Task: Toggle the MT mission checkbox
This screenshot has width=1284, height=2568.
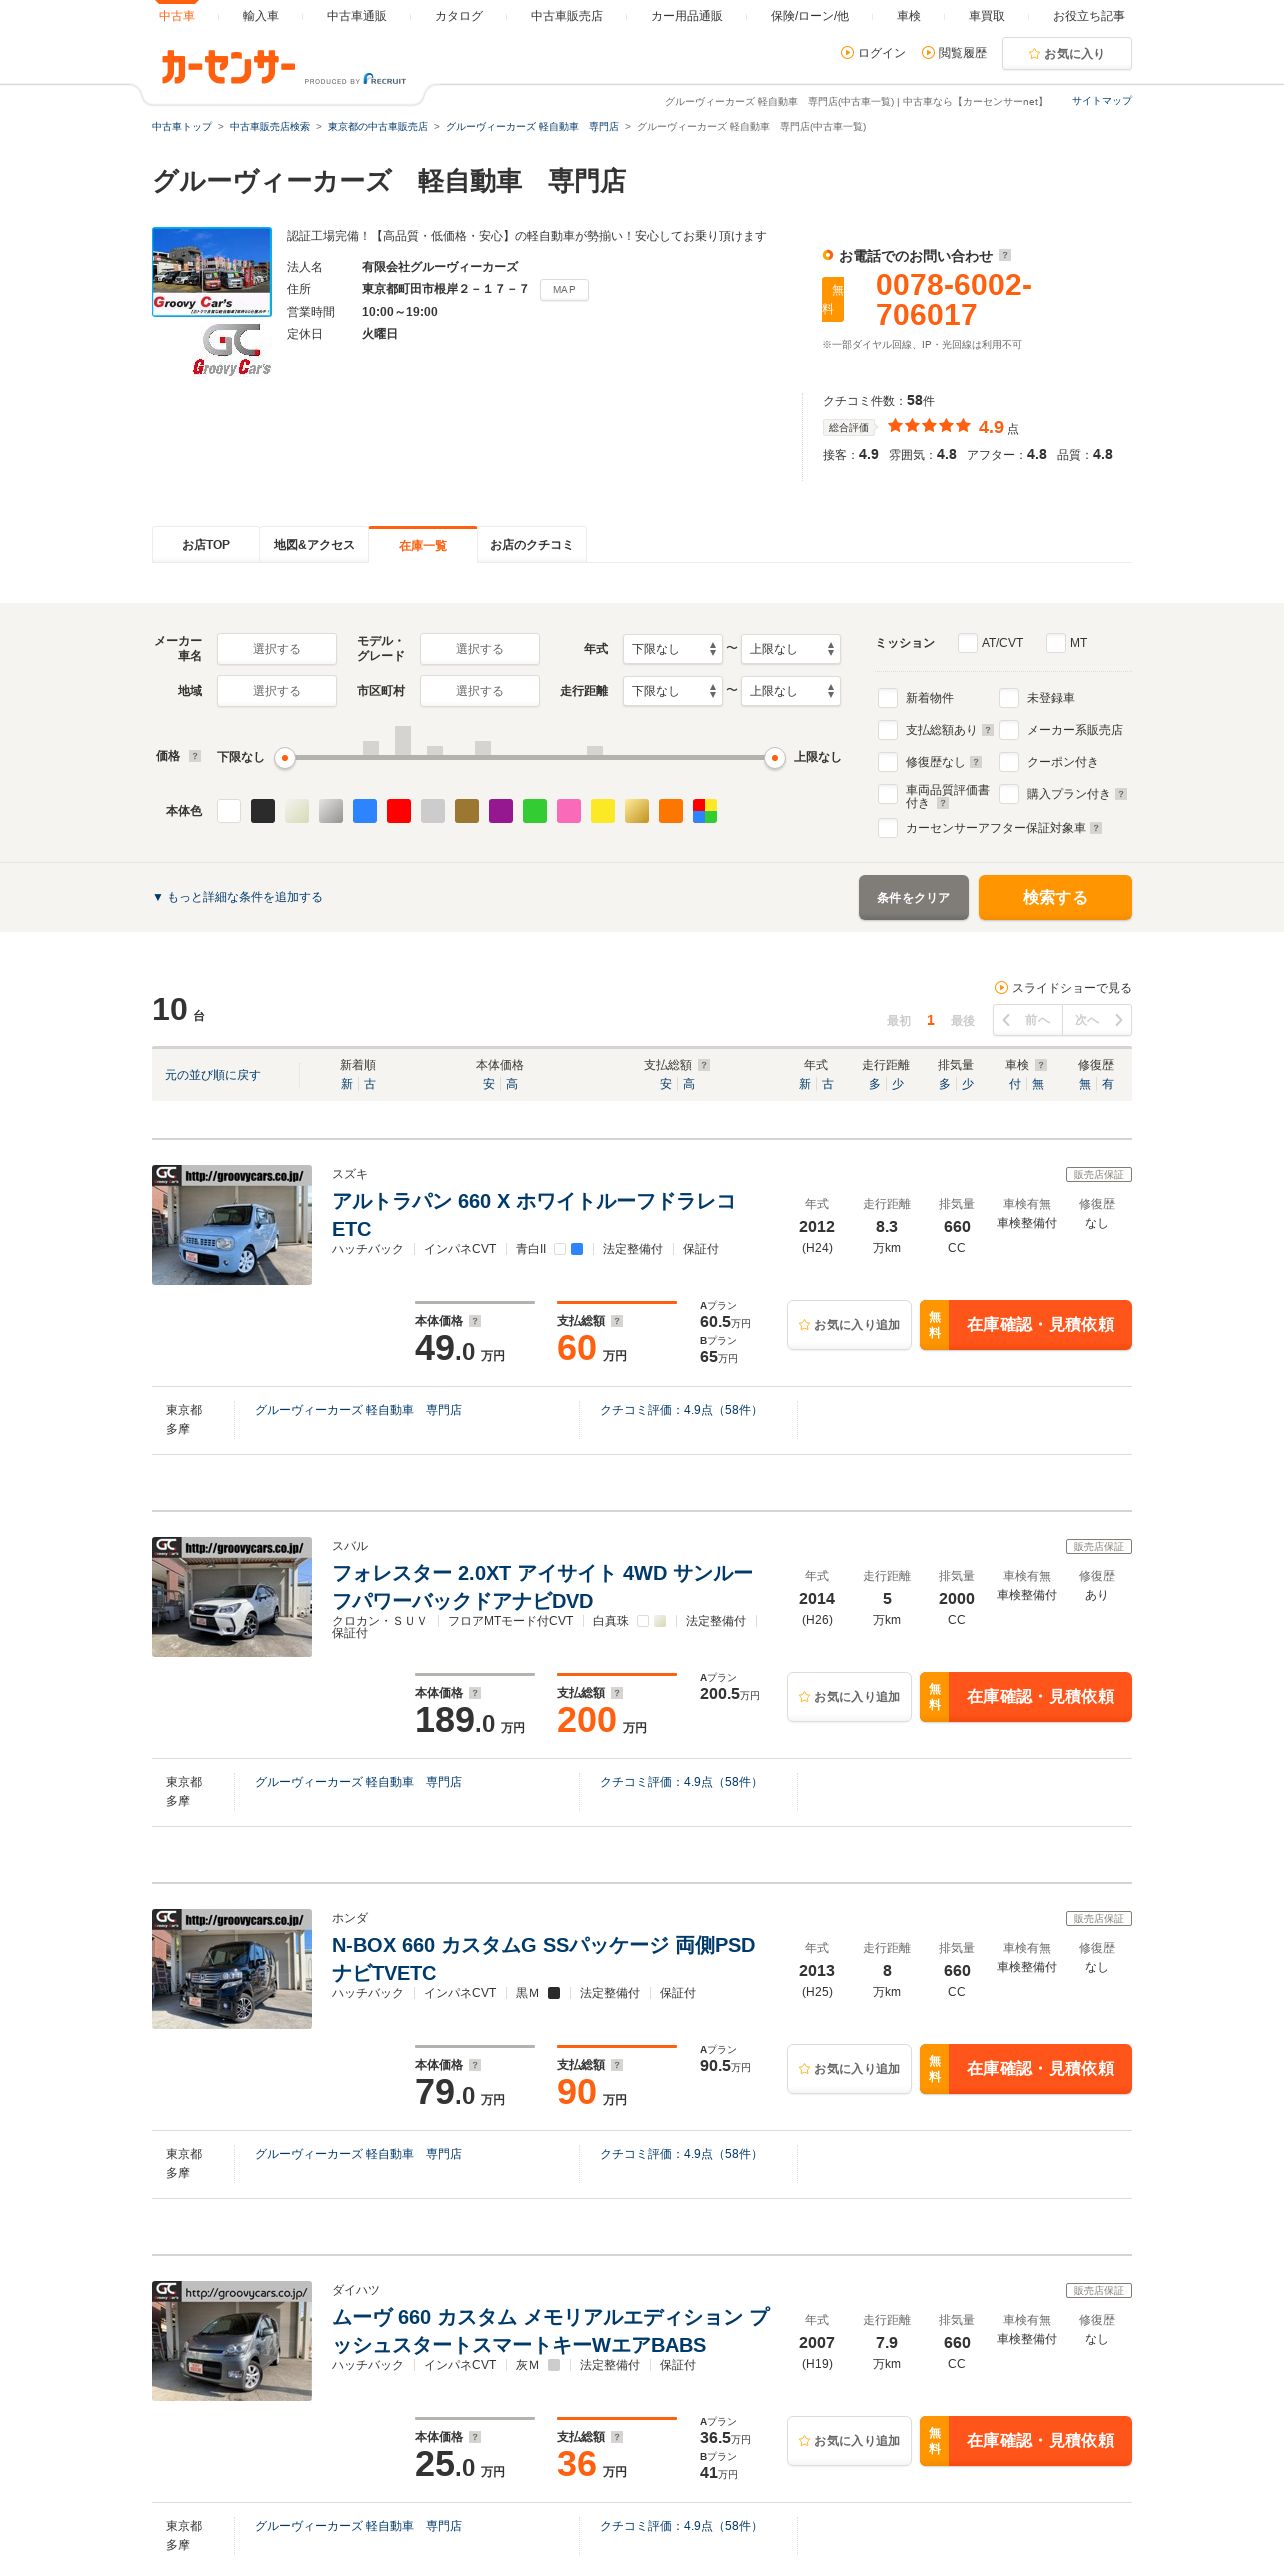Action: click(1056, 643)
